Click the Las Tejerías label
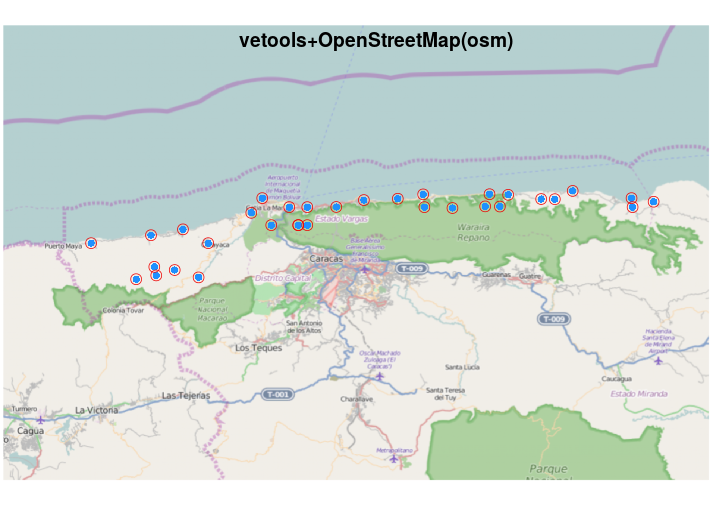 pyautogui.click(x=186, y=396)
